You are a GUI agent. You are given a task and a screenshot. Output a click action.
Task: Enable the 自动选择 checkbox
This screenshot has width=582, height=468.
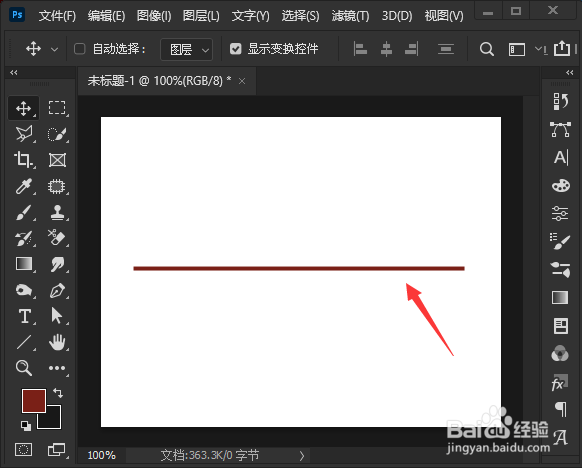(79, 49)
